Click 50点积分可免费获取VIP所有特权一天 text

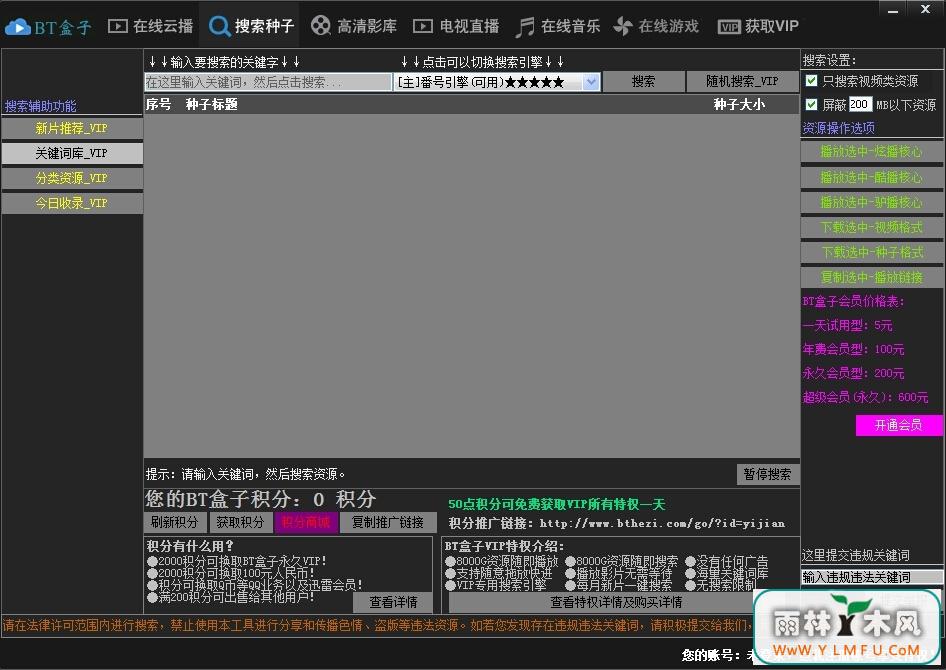click(556, 504)
